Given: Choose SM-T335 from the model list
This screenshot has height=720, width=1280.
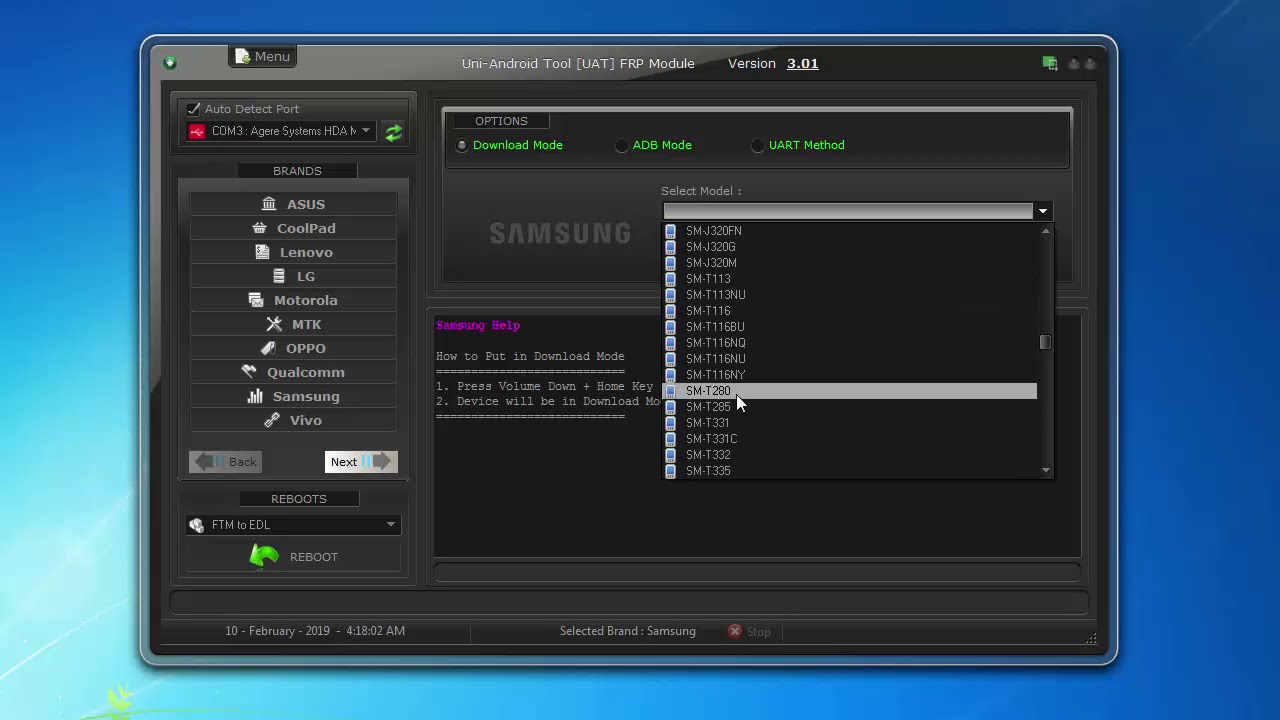Looking at the screenshot, I should pyautogui.click(x=849, y=471).
